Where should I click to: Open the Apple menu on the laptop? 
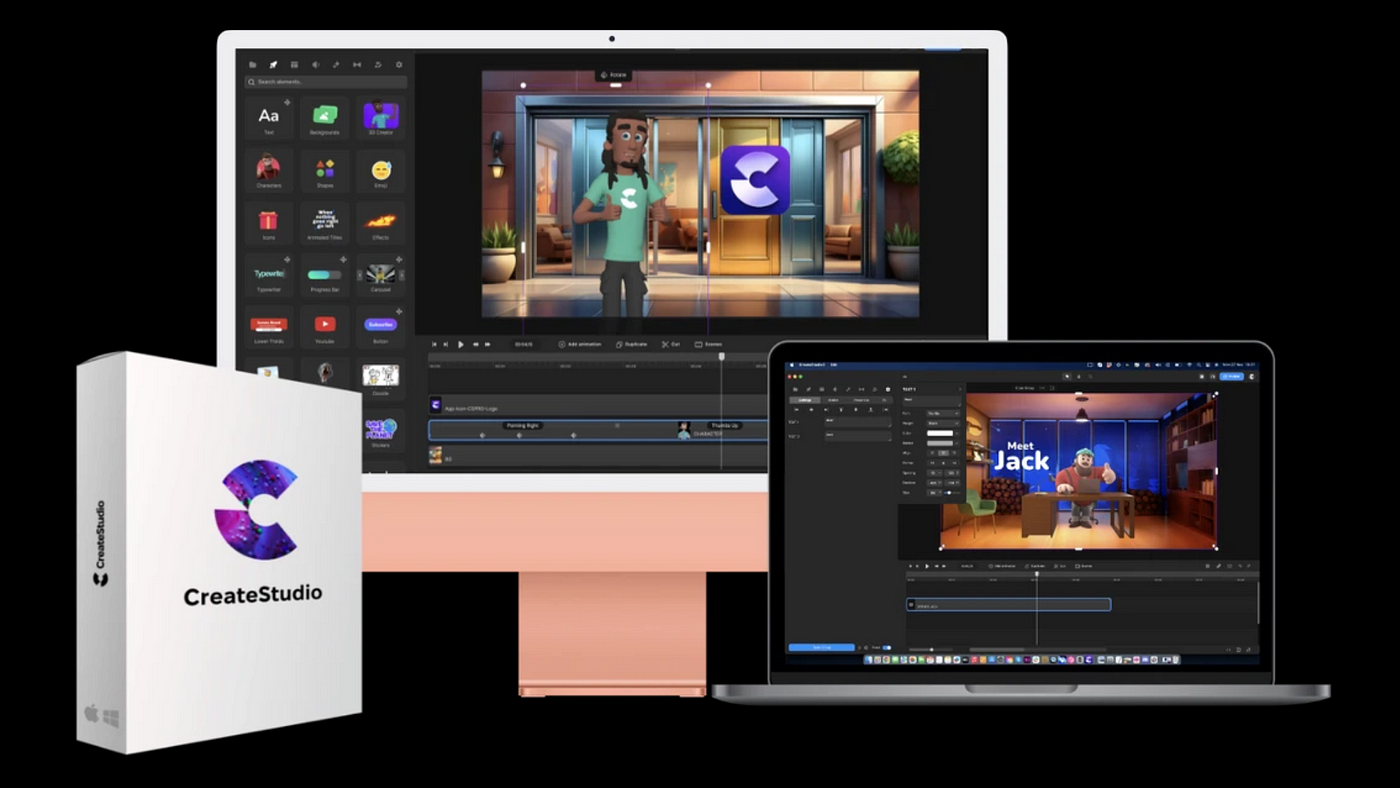click(x=791, y=364)
